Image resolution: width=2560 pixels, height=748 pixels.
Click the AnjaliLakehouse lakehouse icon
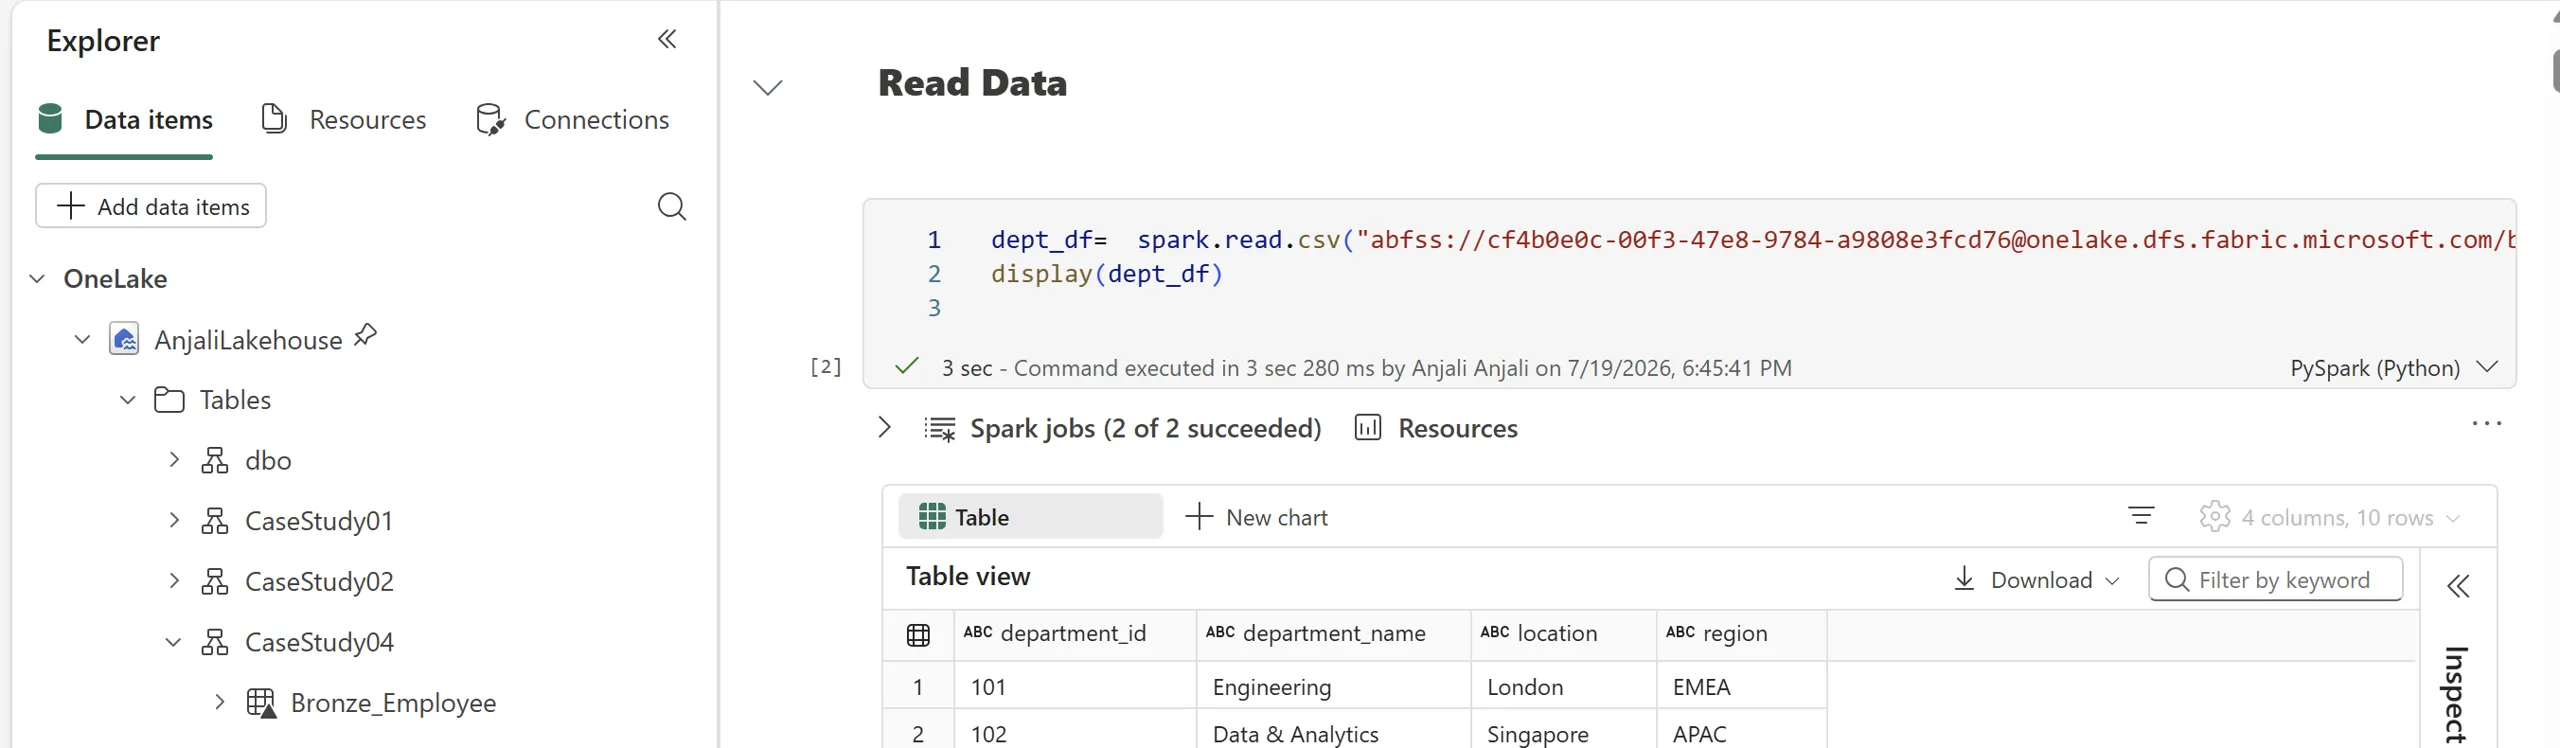(124, 339)
